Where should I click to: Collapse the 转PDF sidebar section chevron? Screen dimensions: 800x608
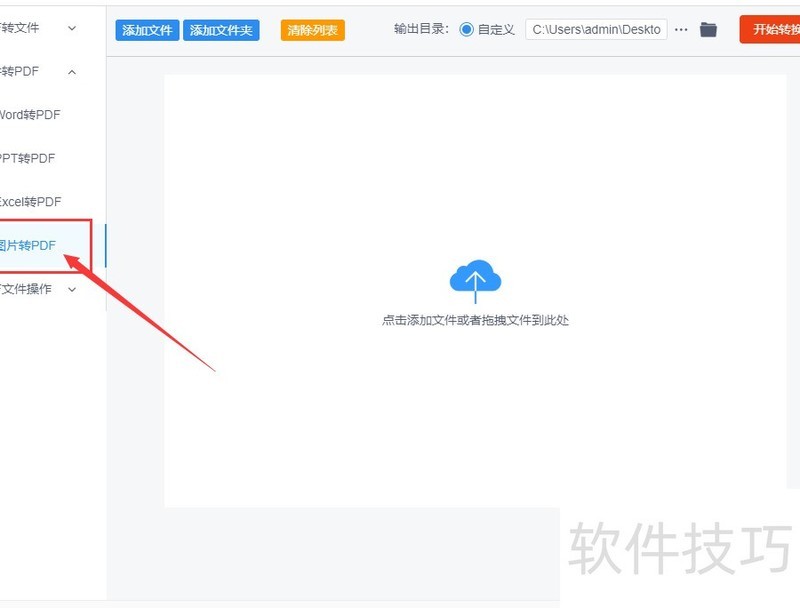click(72, 72)
